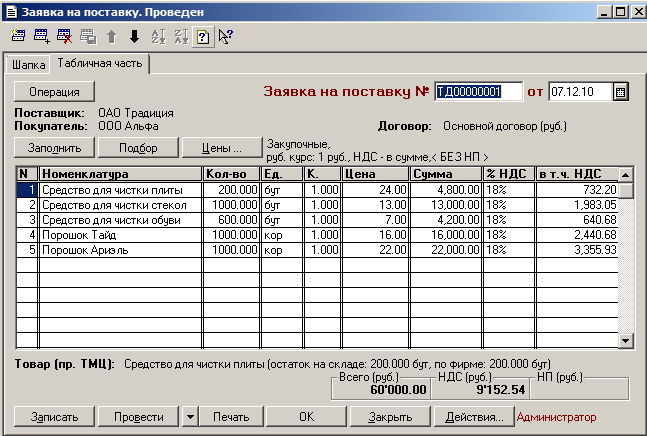This screenshot has width=647, height=436.
Task: Open the Действия... actions menu
Action: (474, 416)
